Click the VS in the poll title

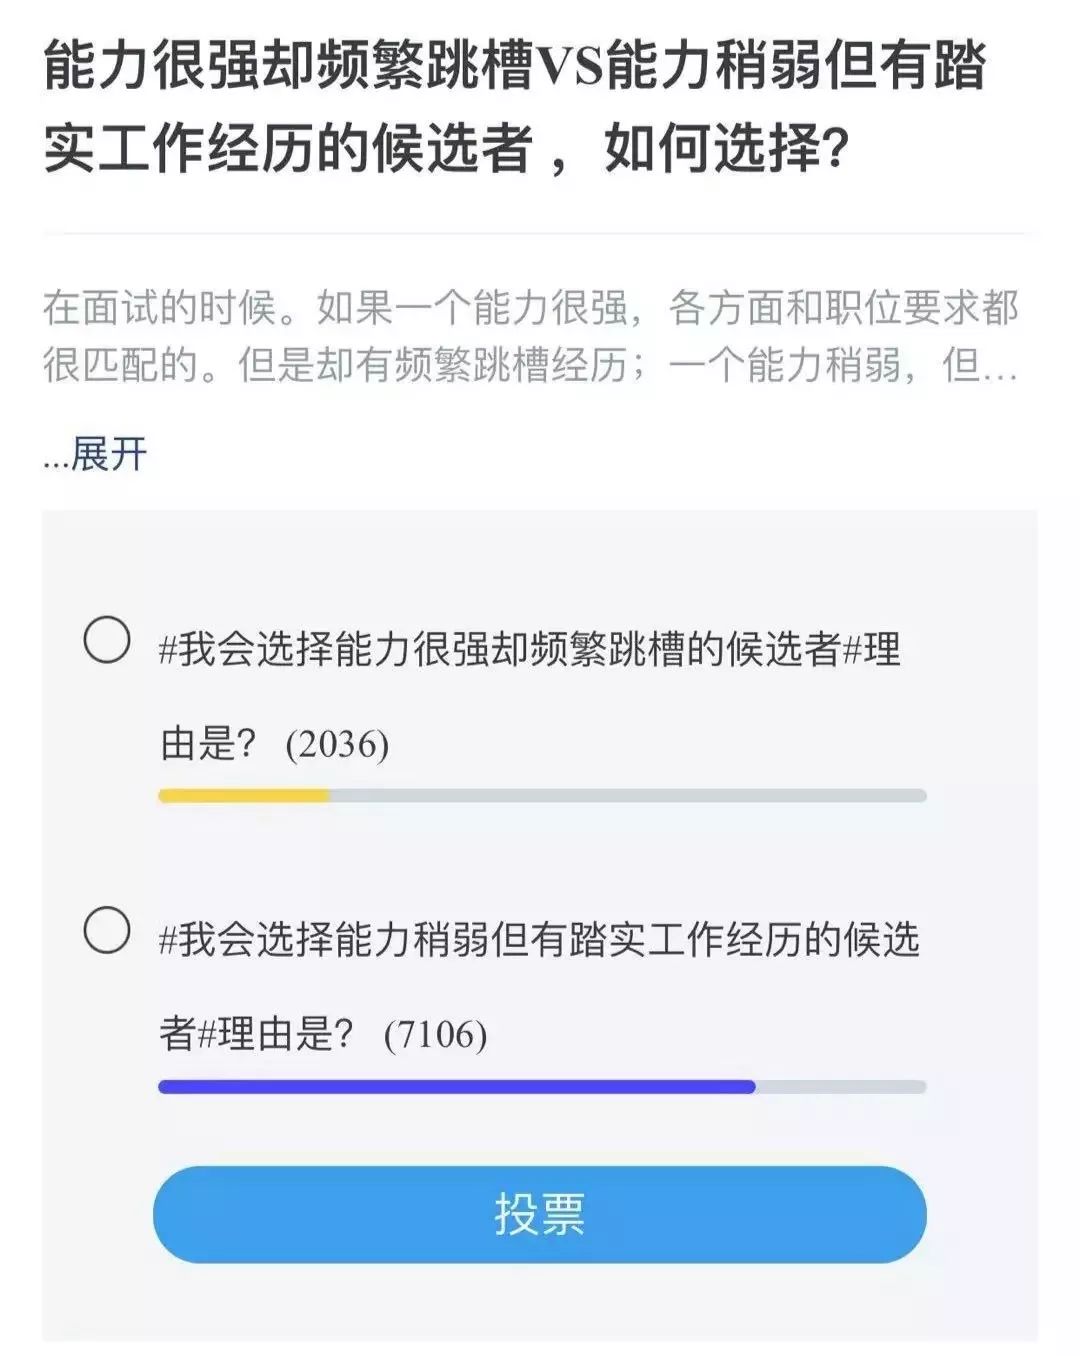coord(571,67)
